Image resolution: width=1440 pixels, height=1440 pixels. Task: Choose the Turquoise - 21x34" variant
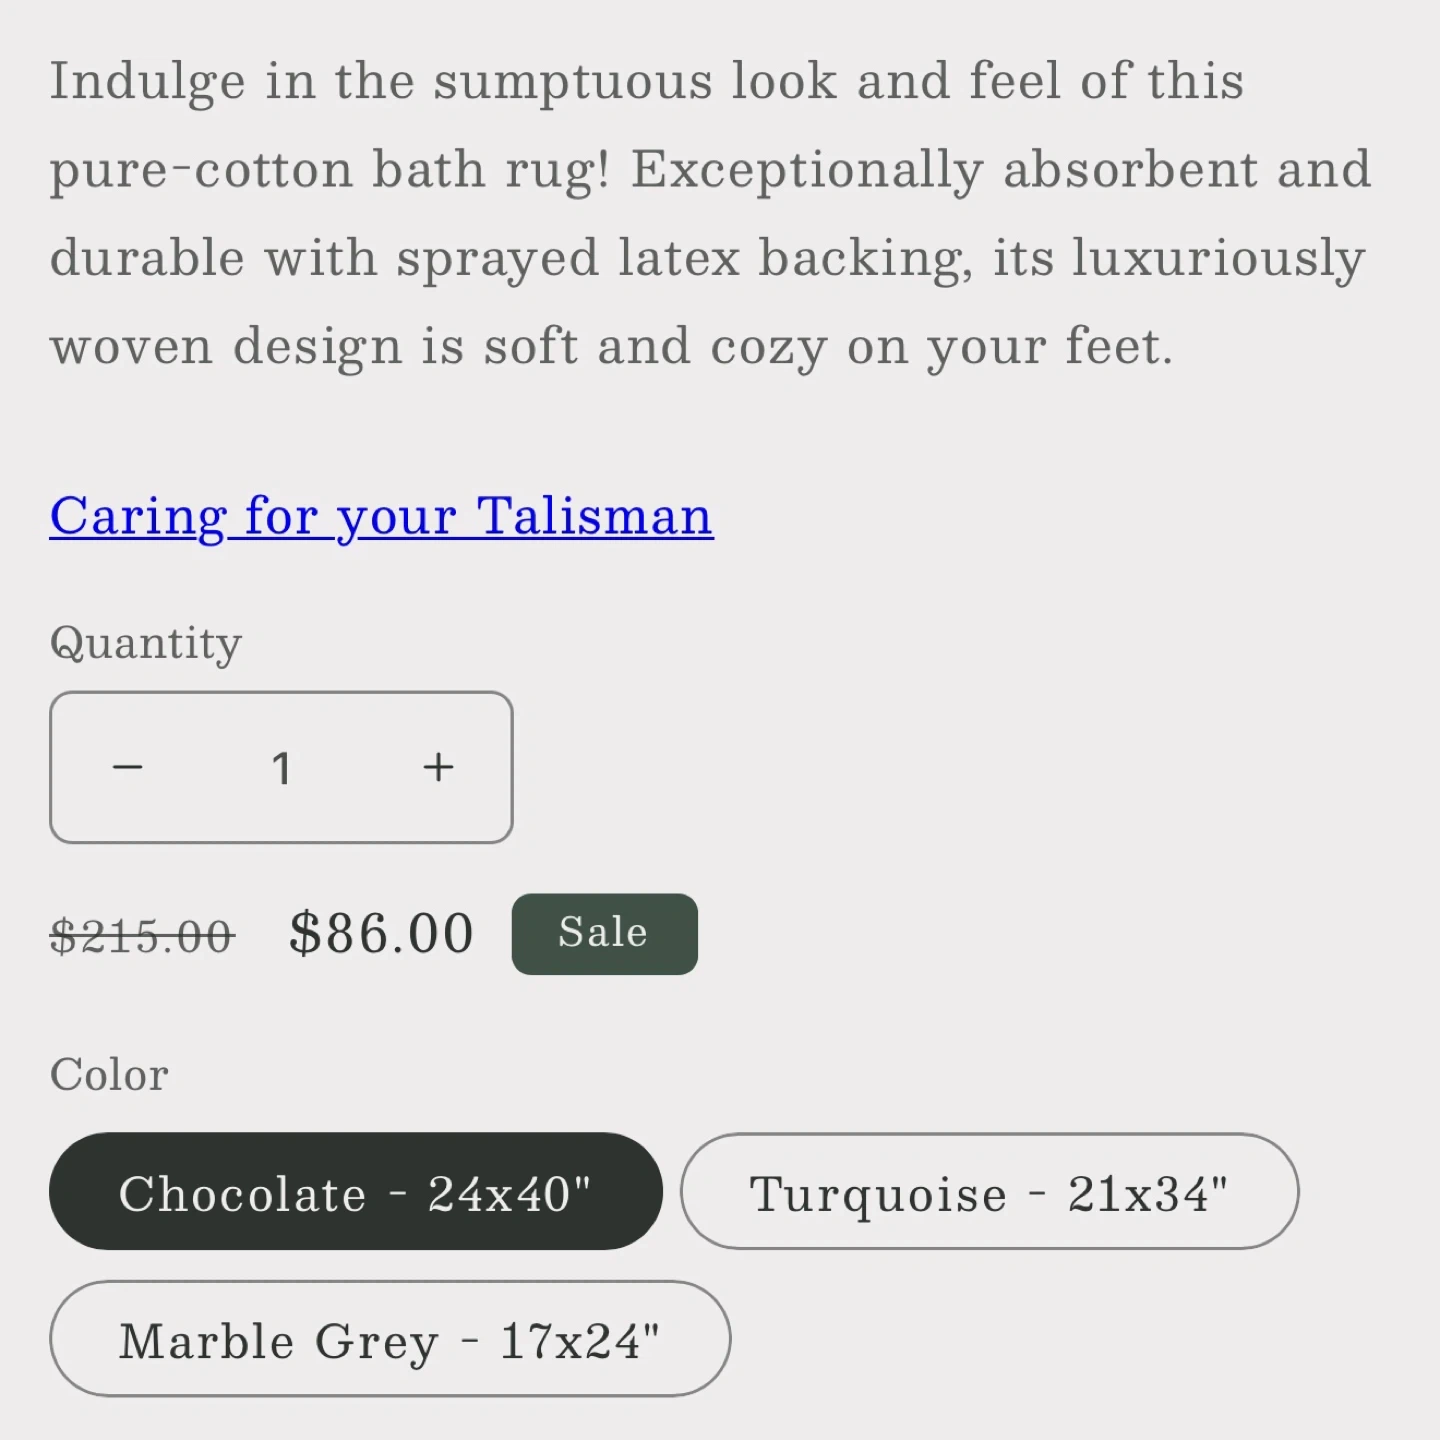tap(989, 1192)
